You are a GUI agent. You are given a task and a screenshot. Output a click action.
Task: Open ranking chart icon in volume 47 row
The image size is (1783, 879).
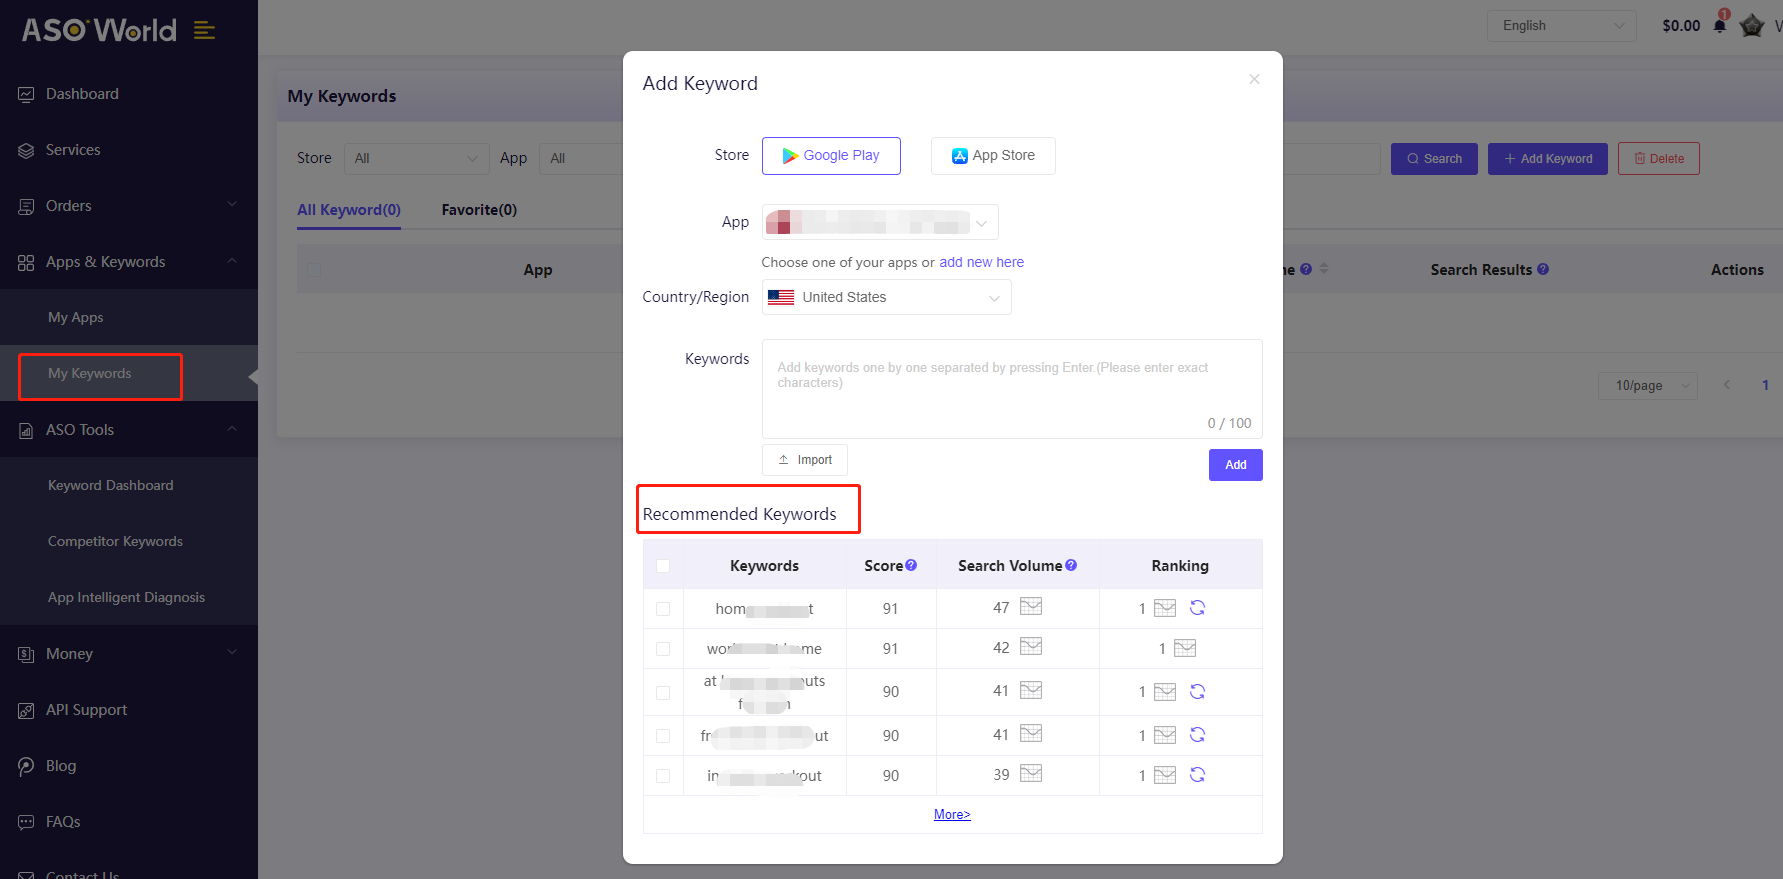tap(1165, 608)
